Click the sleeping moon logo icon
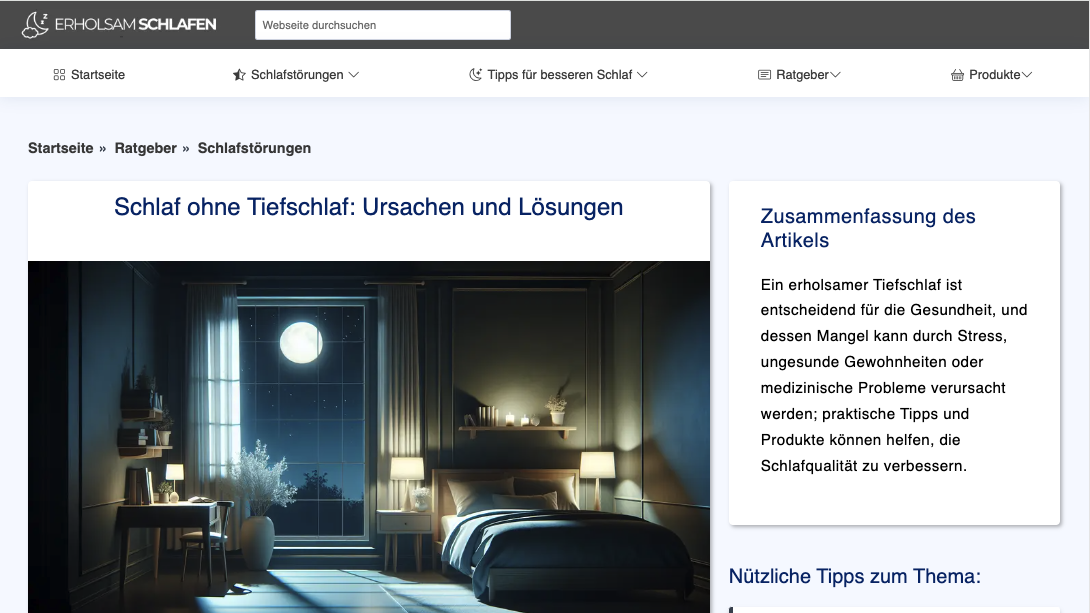 tap(35, 25)
